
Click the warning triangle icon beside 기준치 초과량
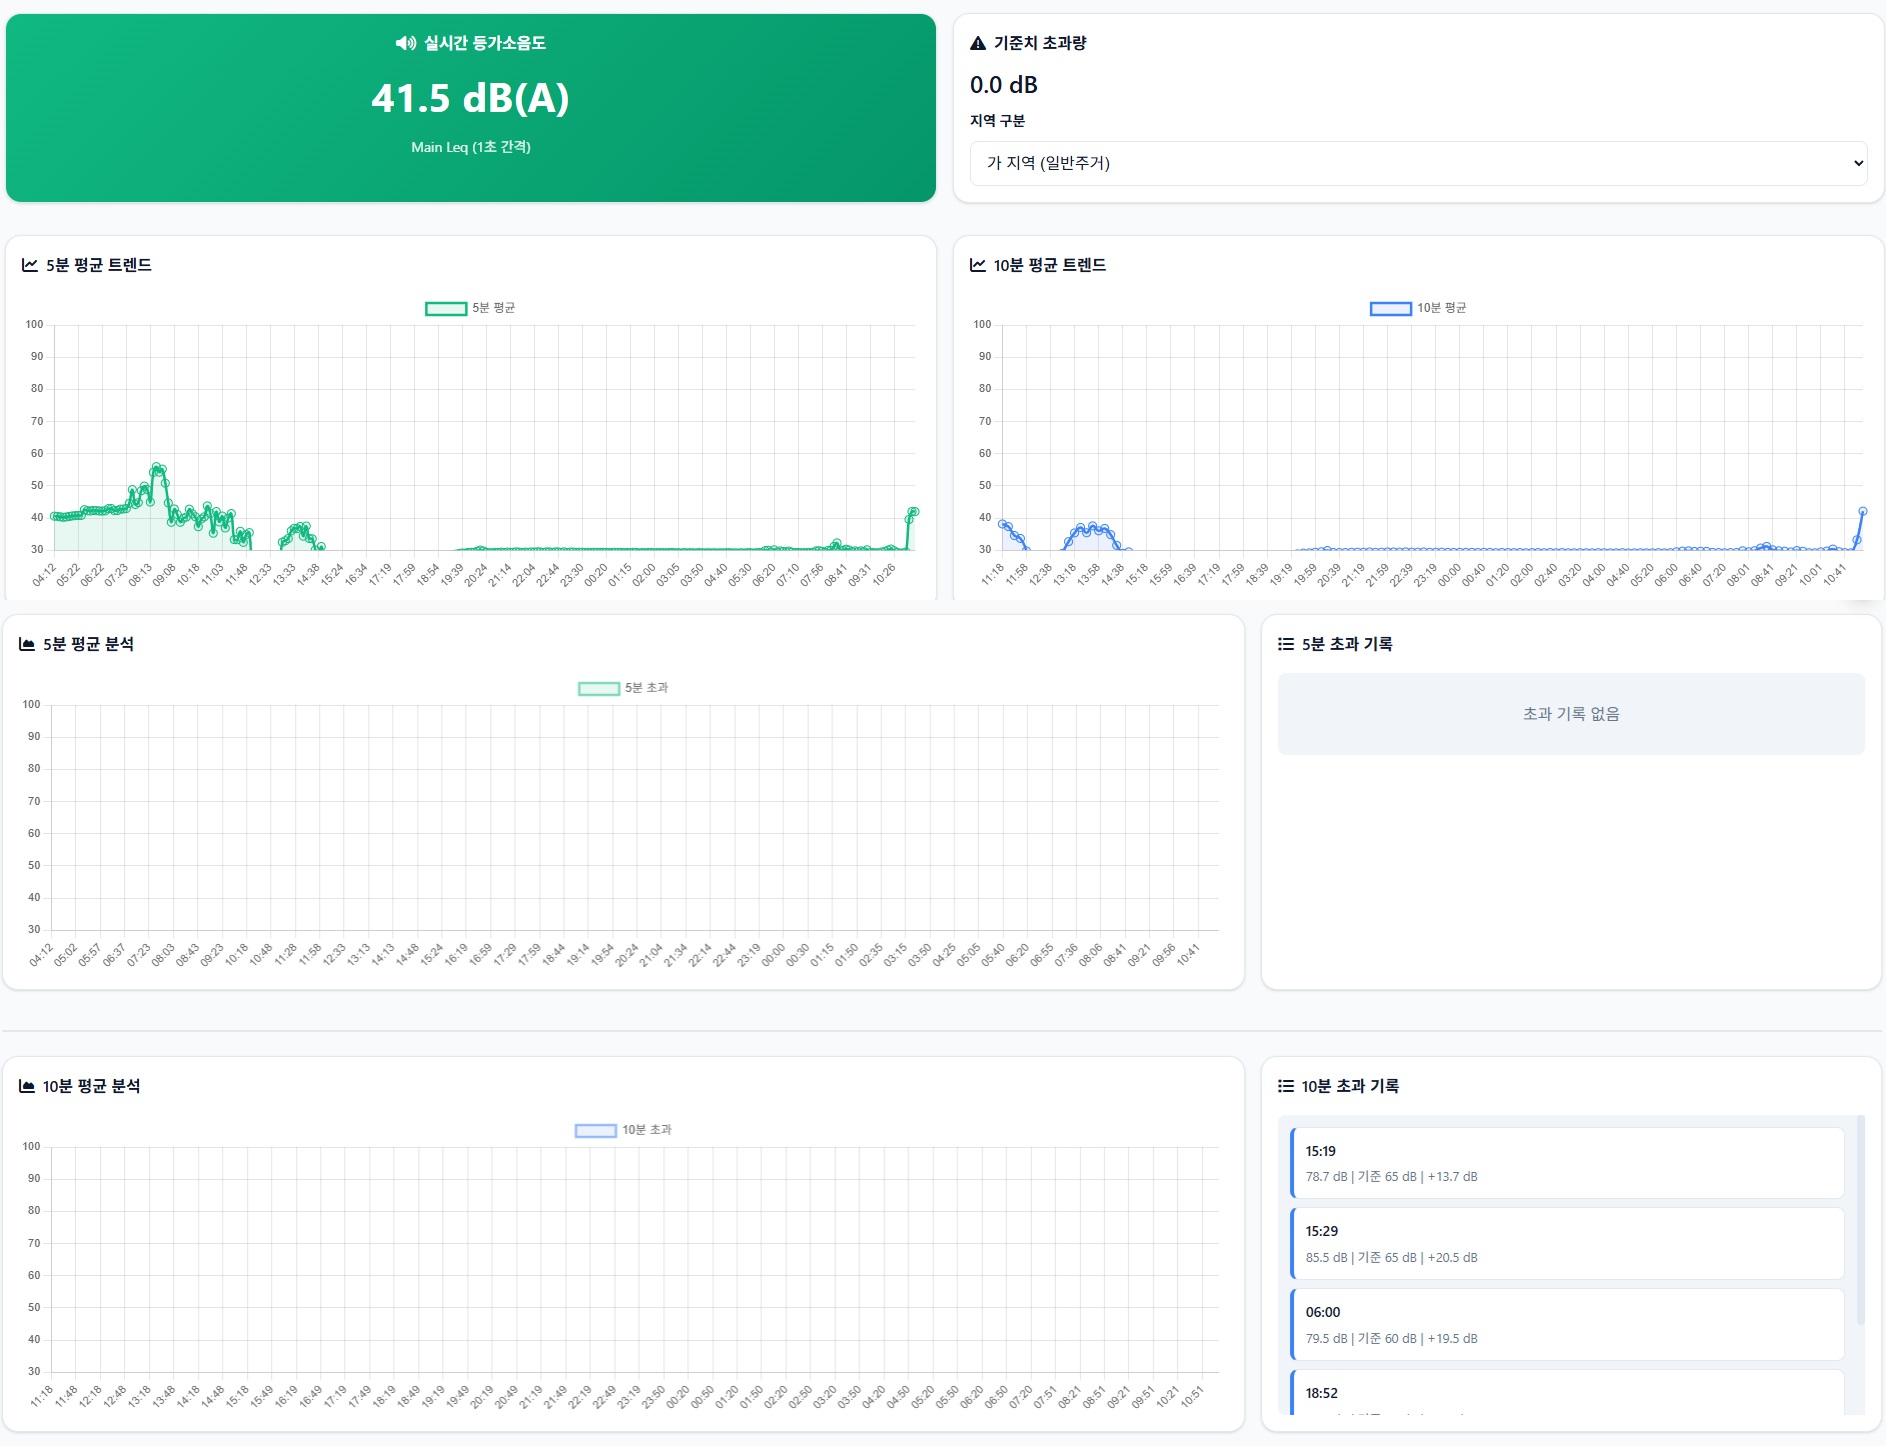coord(978,43)
